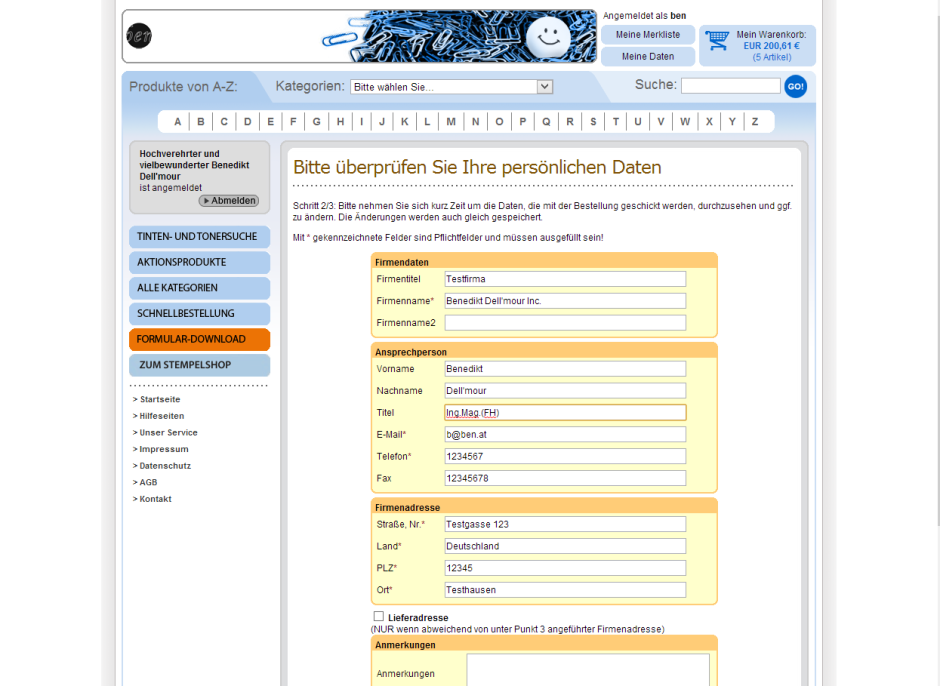Focus the Suche search field
940x686 pixels.
tap(731, 86)
